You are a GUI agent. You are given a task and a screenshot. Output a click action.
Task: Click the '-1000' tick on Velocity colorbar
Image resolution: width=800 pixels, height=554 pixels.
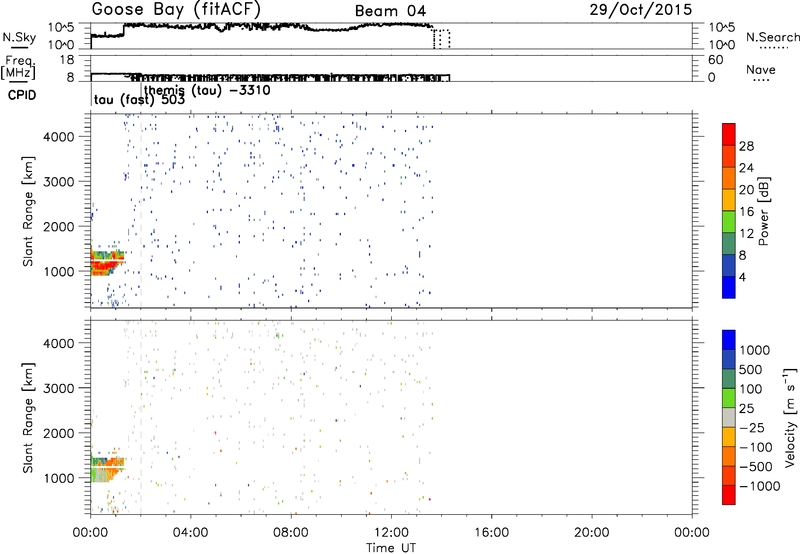click(x=759, y=486)
